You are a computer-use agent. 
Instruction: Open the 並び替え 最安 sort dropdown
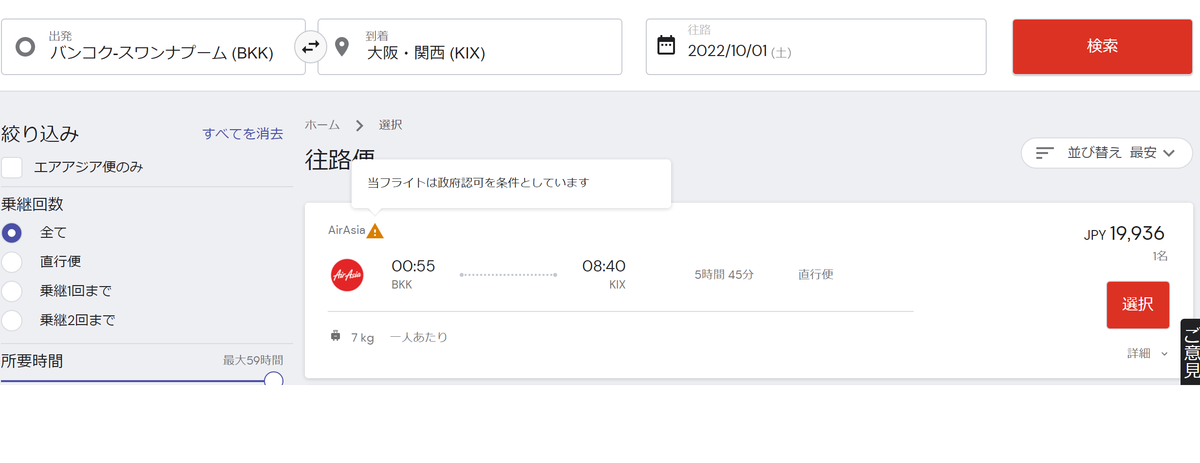1107,153
